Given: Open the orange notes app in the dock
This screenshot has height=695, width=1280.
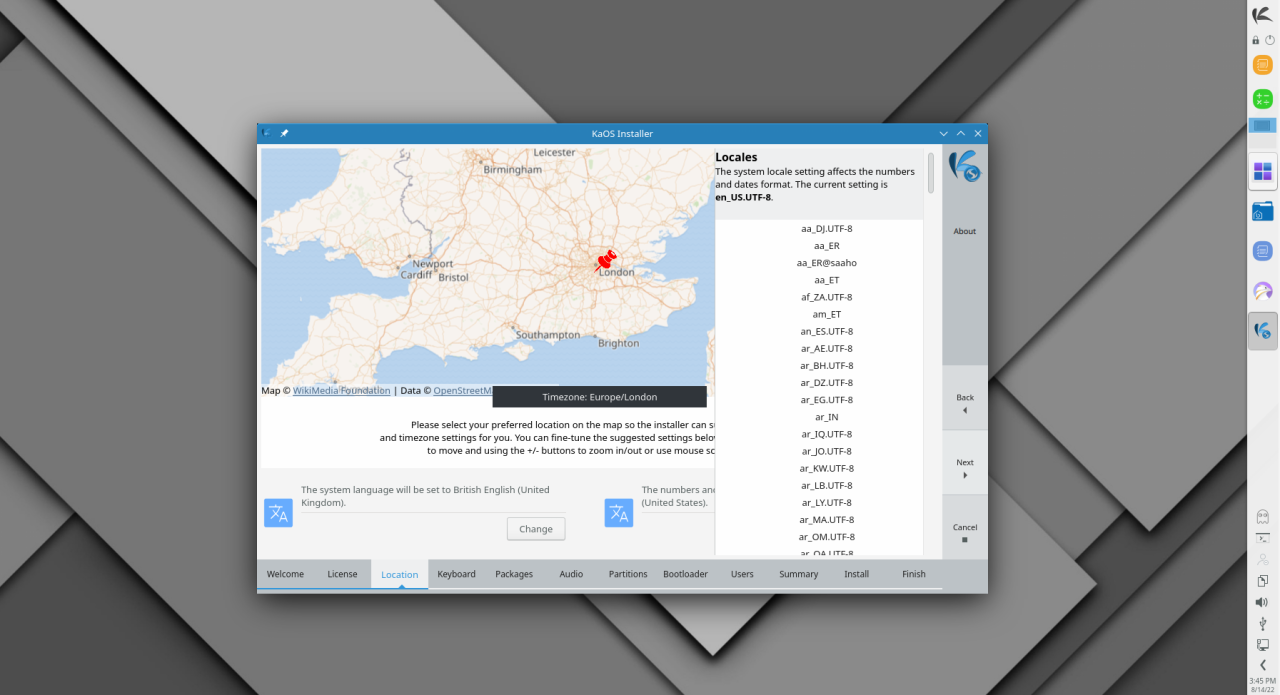Looking at the screenshot, I should click(1262, 65).
